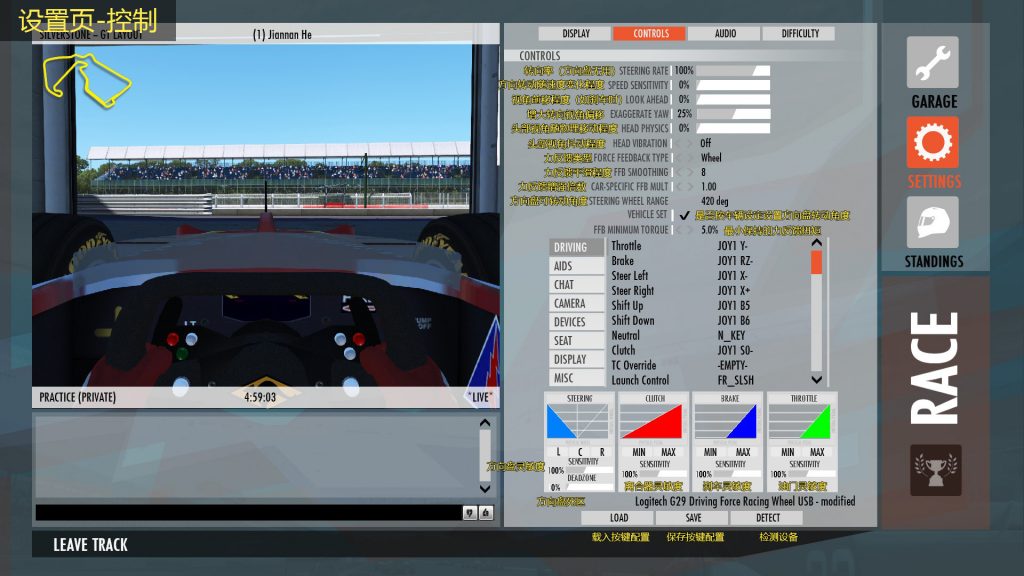Click MIN under the Clutch graph
Screen dimensions: 1024x576
639,452
